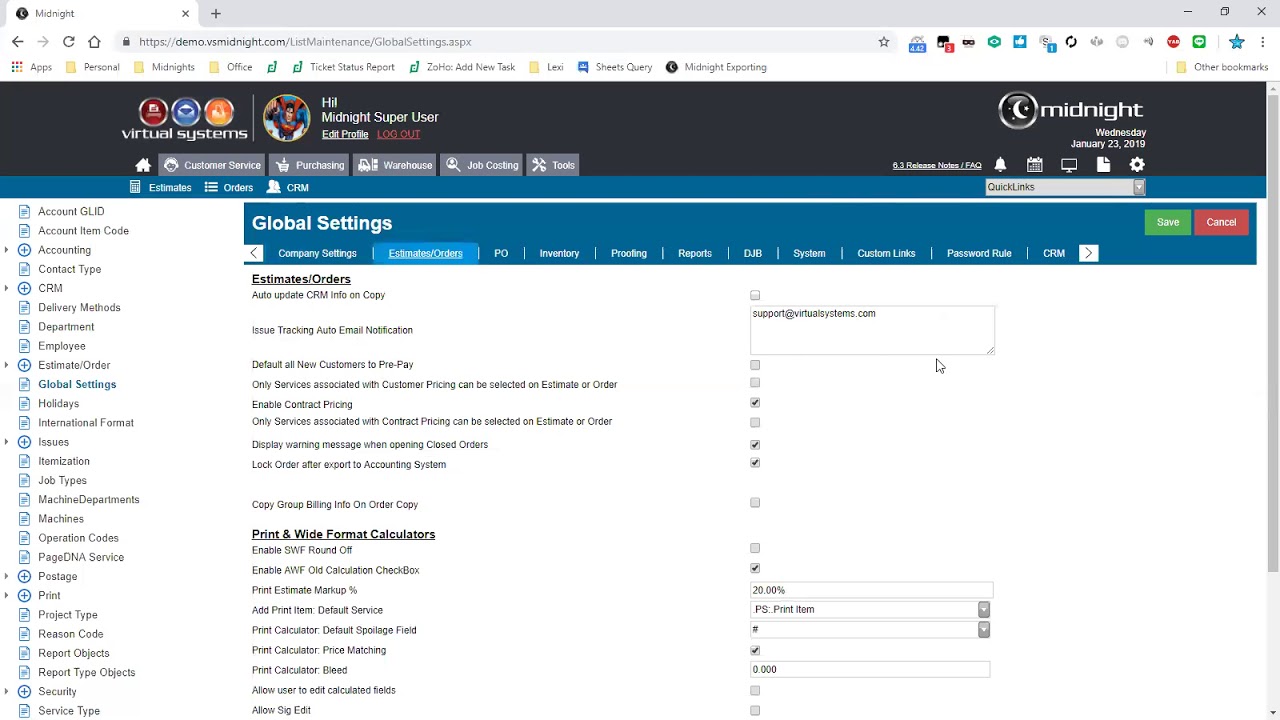Screen dimensions: 1280x720
Task: Open the Warehouse menu
Action: point(396,165)
